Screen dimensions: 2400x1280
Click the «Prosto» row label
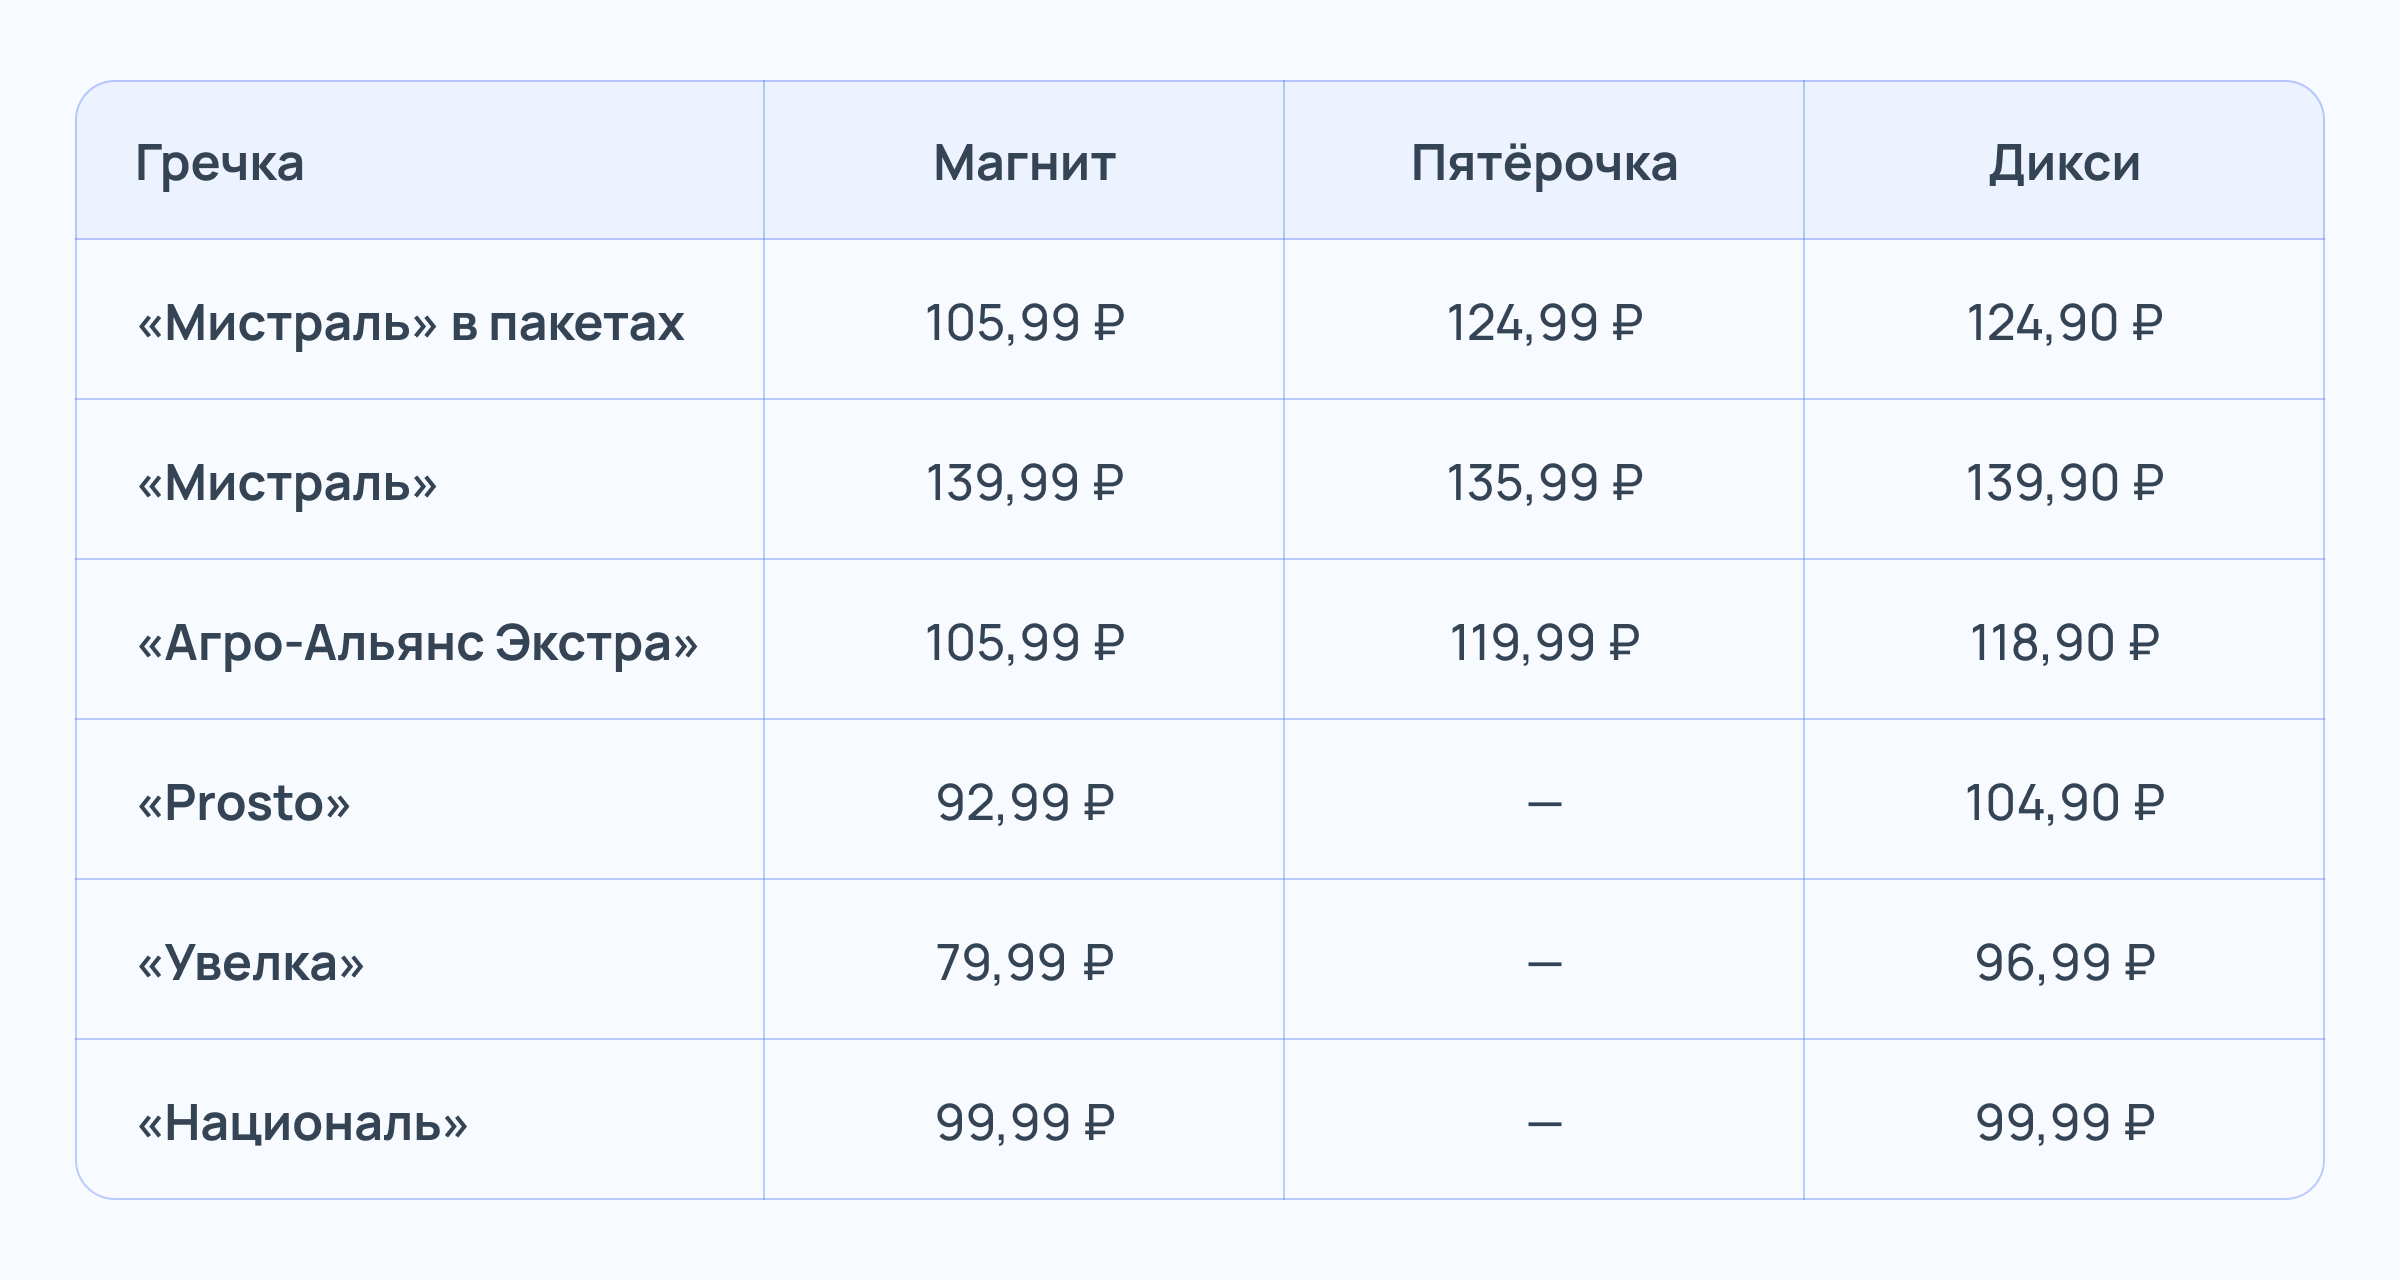tap(244, 803)
